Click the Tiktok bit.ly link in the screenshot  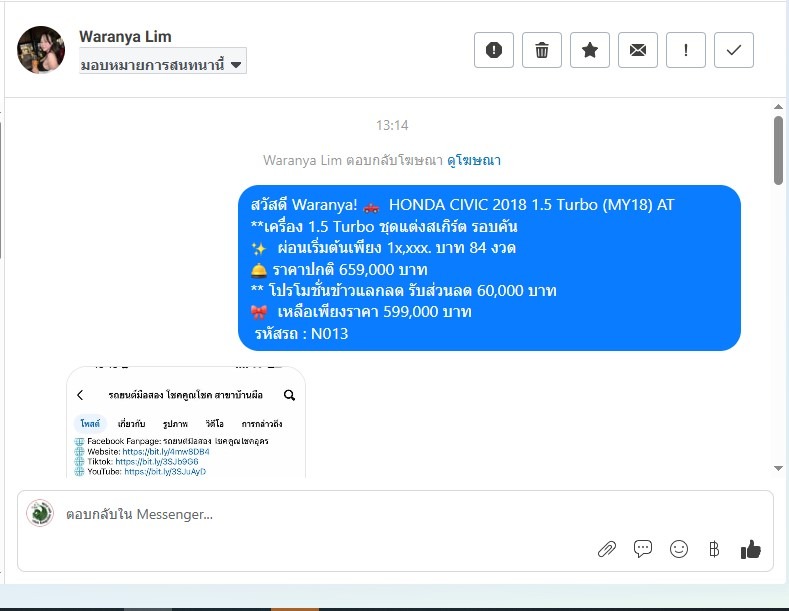[x=157, y=461]
